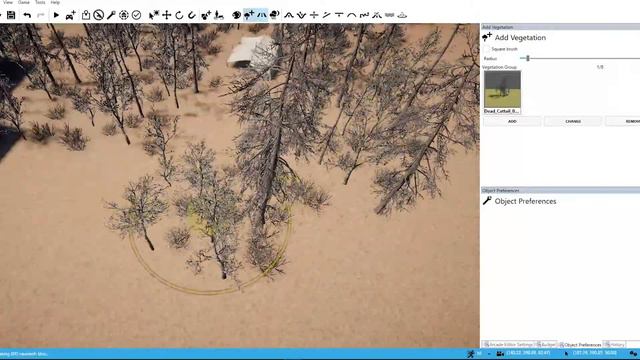Image resolution: width=640 pixels, height=360 pixels.
Task: Open the wrench settings tool in the toolbar
Action: click(111, 15)
